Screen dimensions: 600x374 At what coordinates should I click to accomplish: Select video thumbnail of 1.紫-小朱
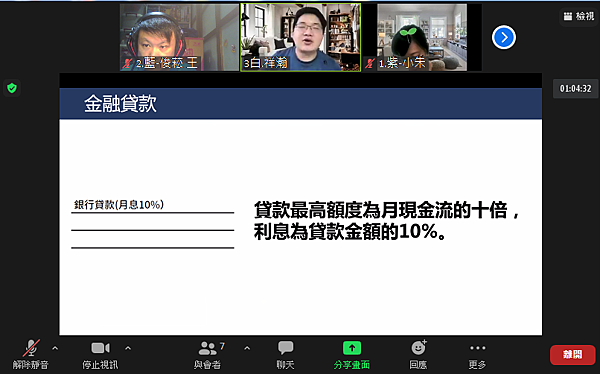(422, 37)
